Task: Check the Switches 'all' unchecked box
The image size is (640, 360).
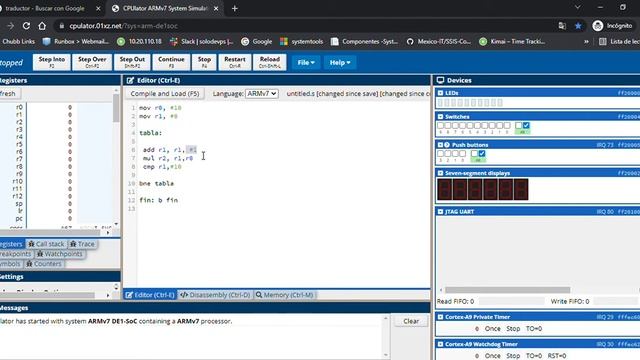Action: 518,125
